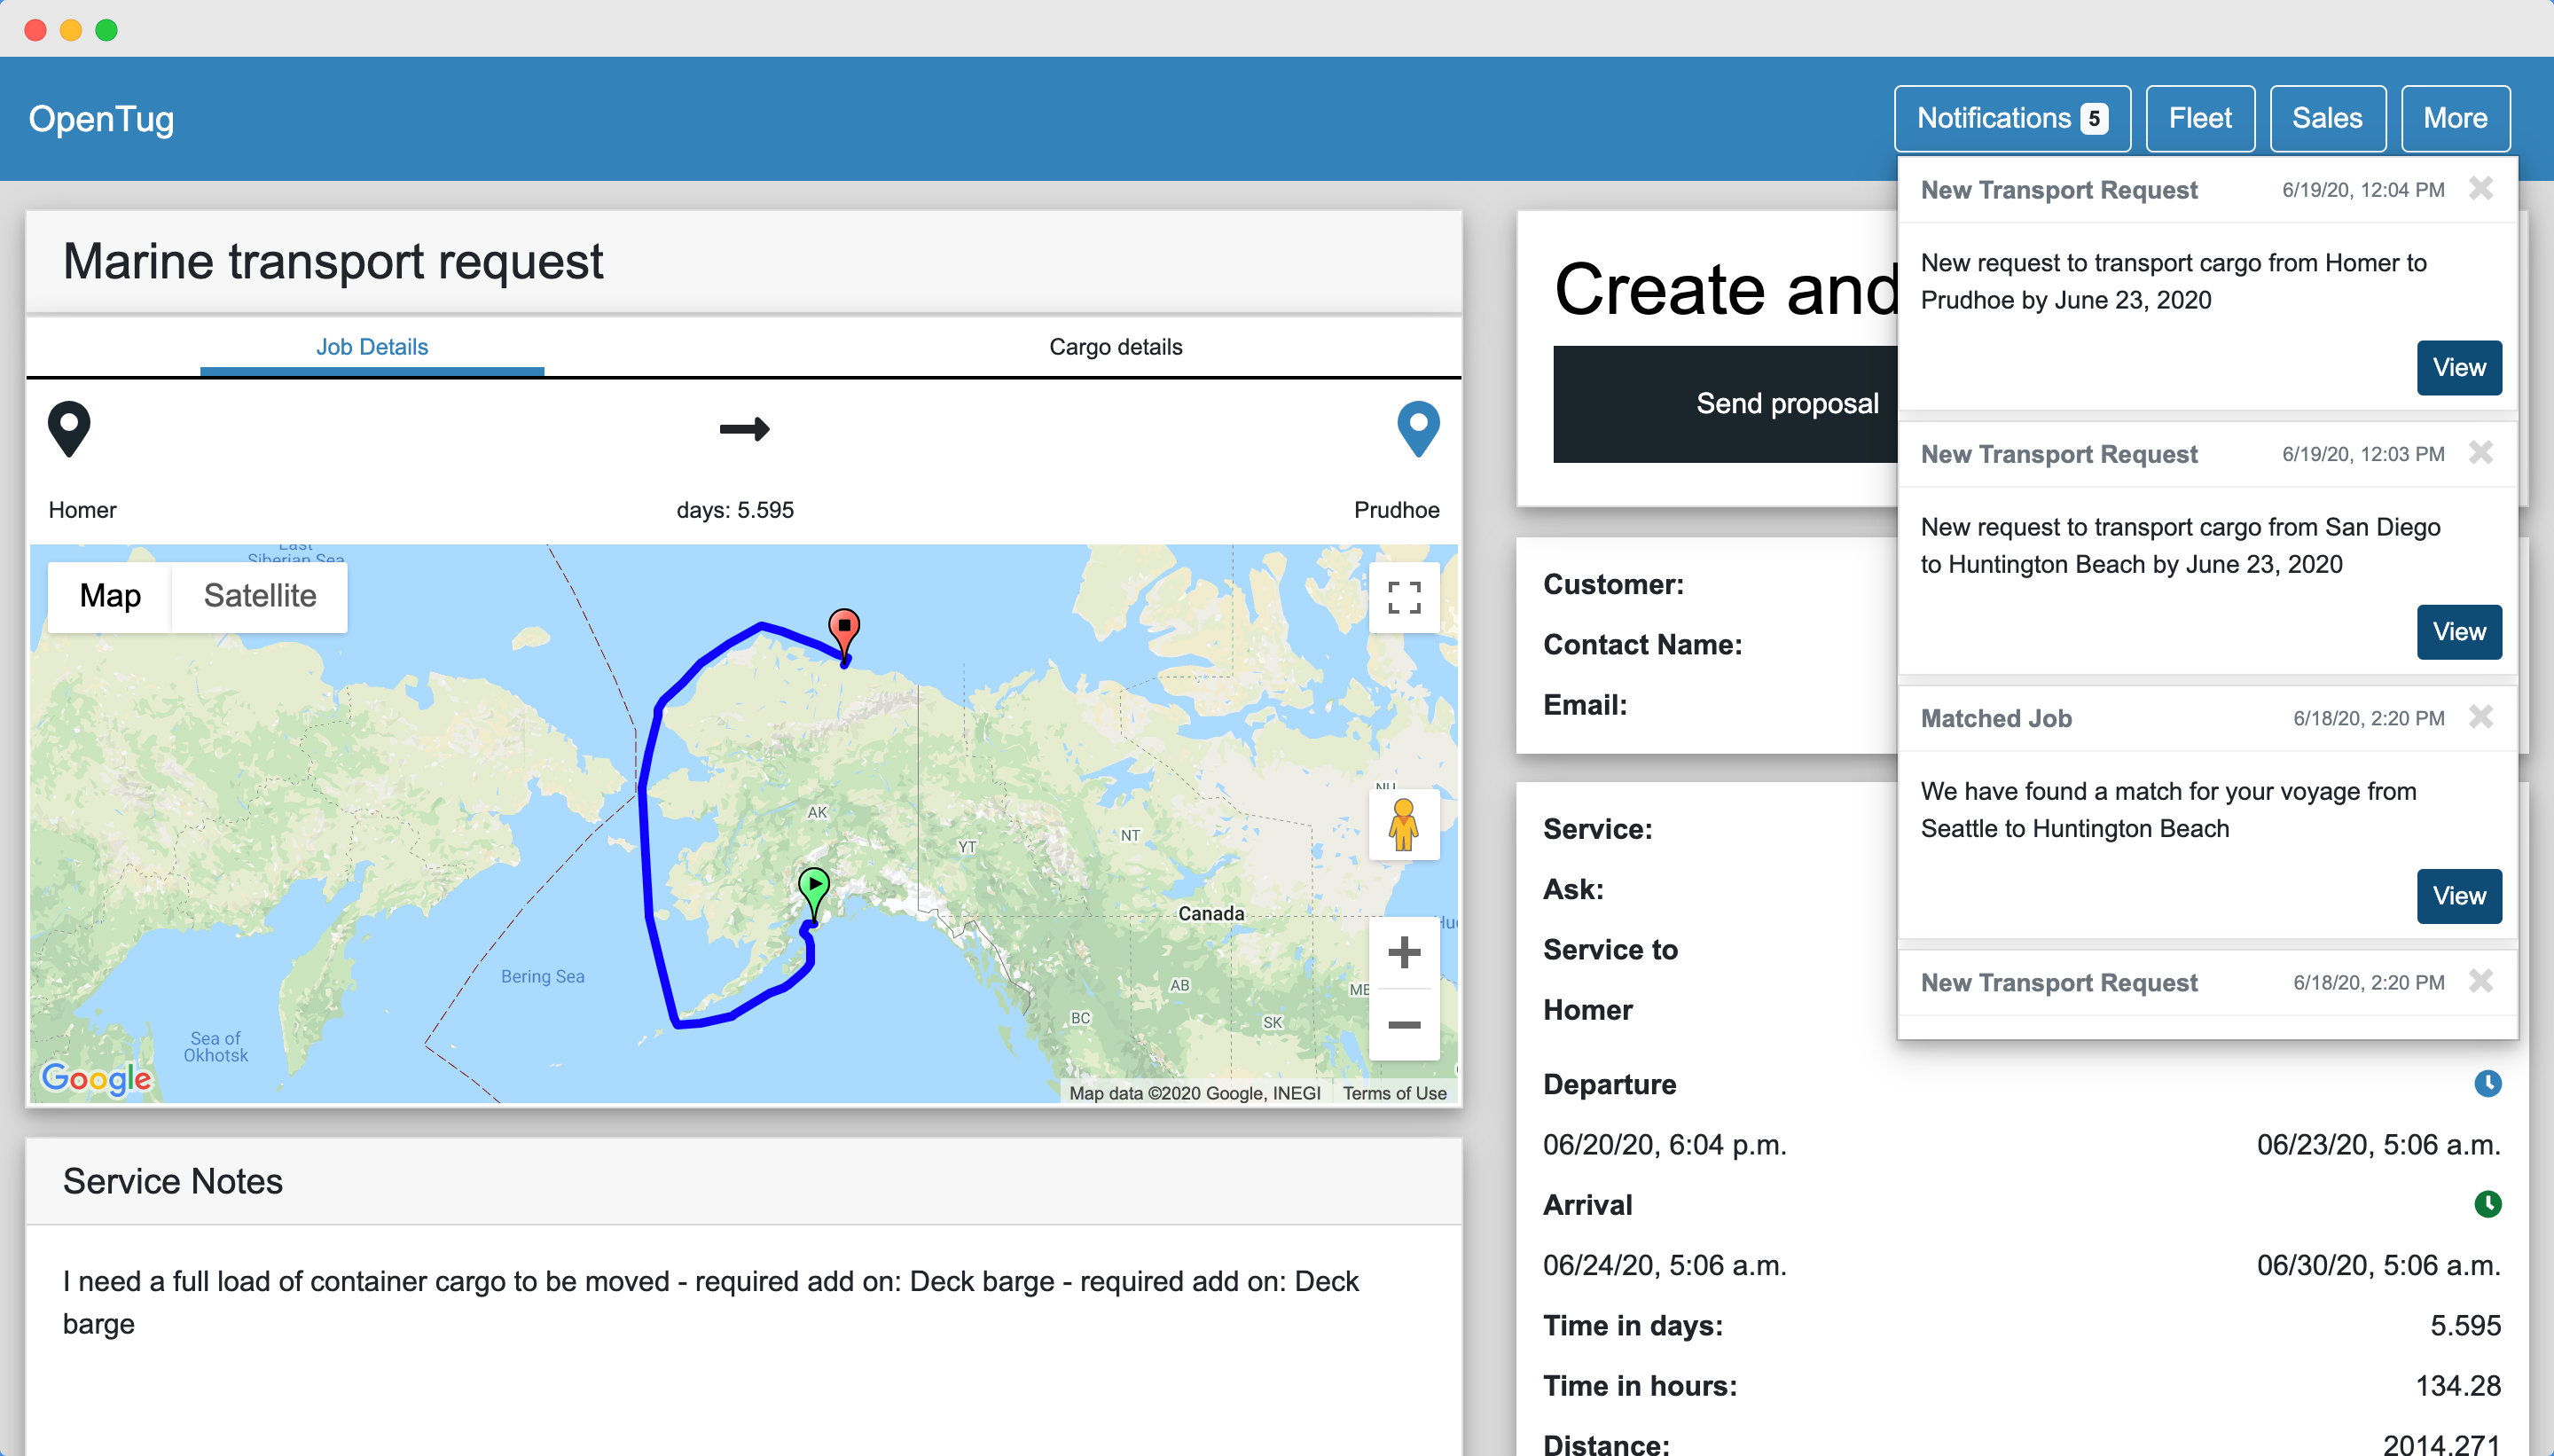Toggle fullscreen map view icon

(1404, 597)
